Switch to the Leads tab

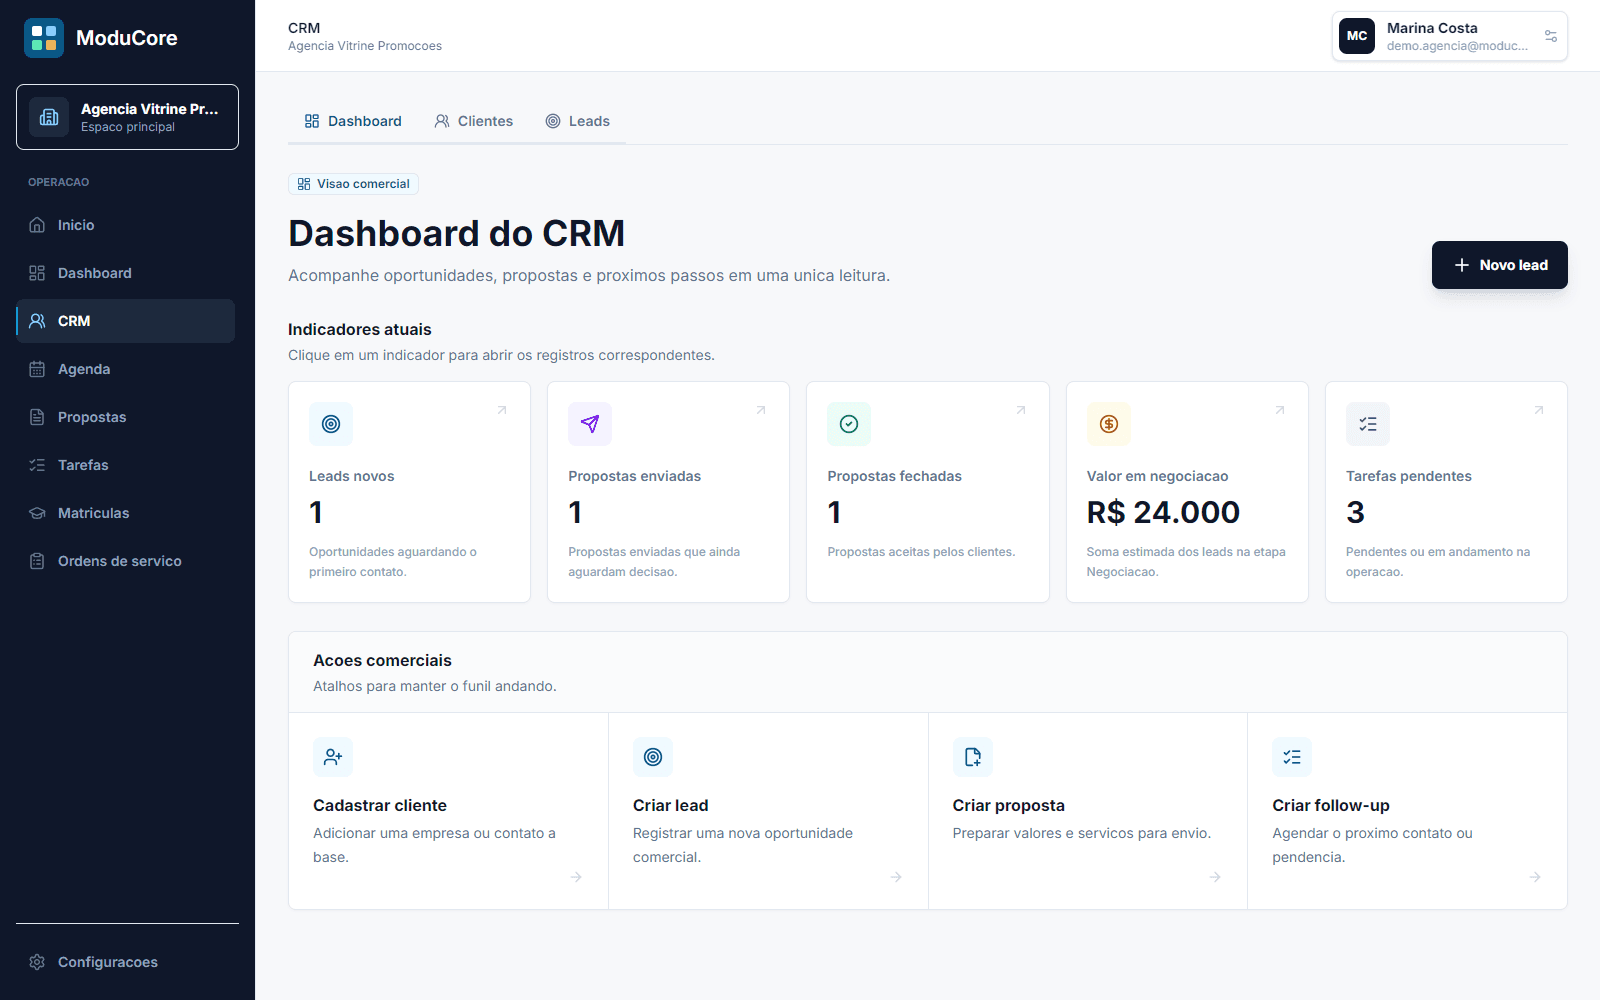coord(577,121)
